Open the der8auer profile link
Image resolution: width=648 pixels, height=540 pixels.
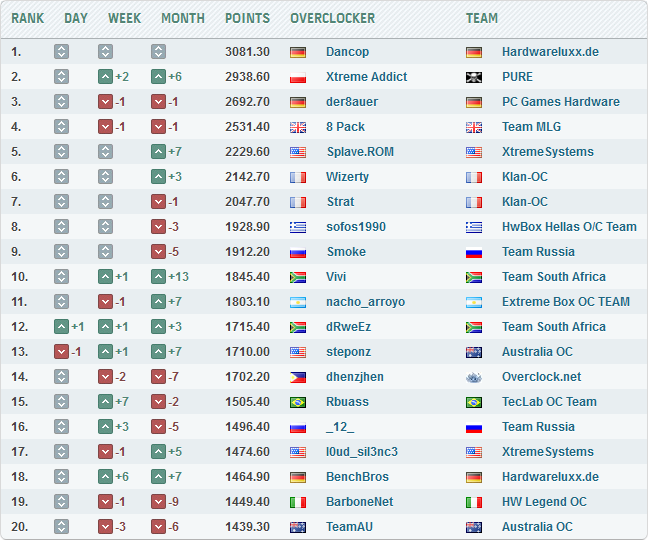[352, 102]
